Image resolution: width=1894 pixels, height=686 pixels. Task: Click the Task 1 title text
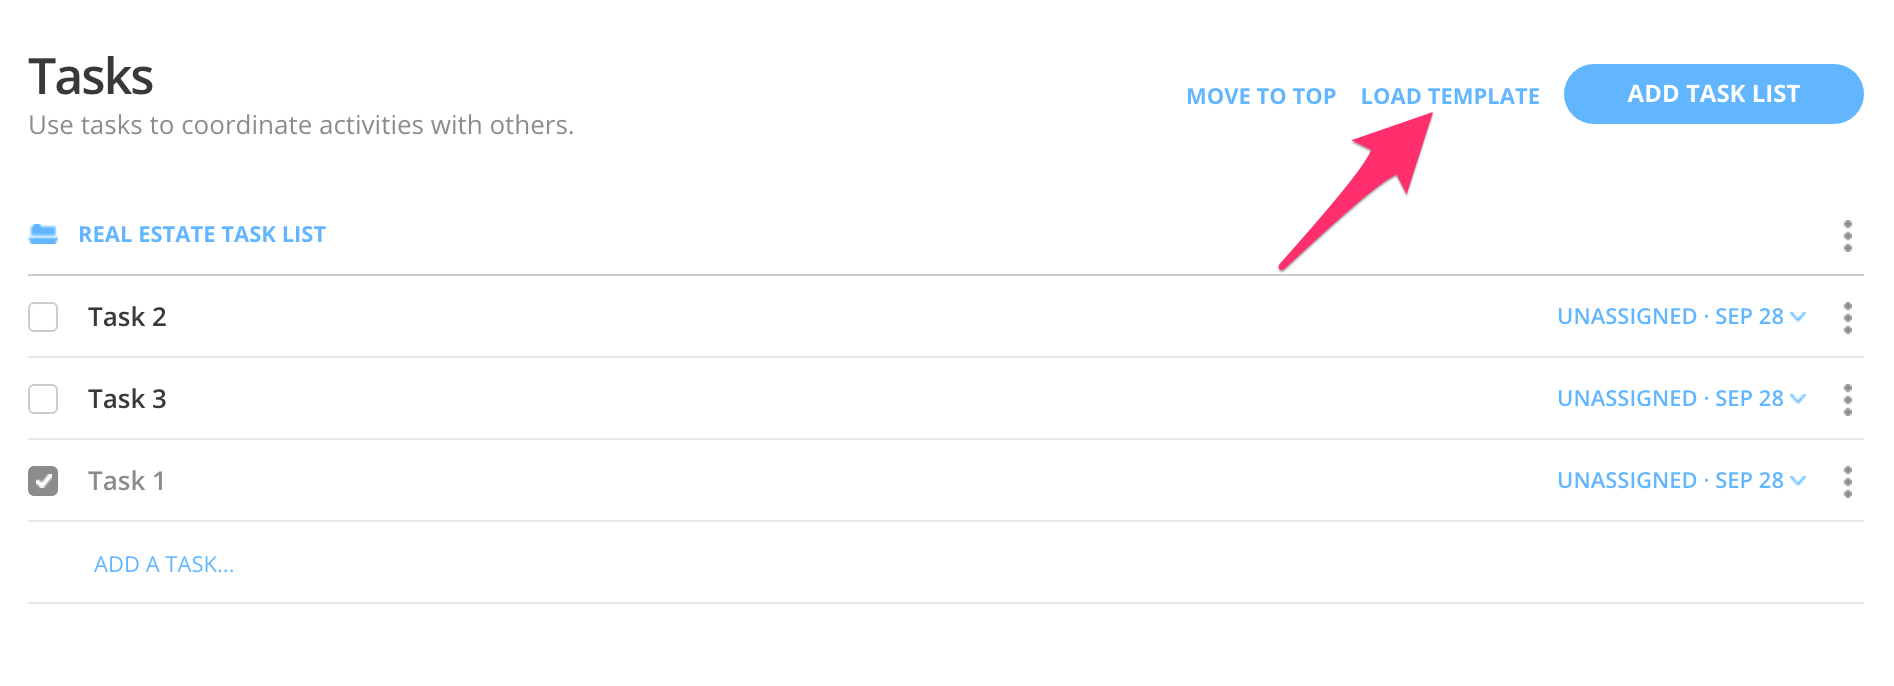(126, 480)
